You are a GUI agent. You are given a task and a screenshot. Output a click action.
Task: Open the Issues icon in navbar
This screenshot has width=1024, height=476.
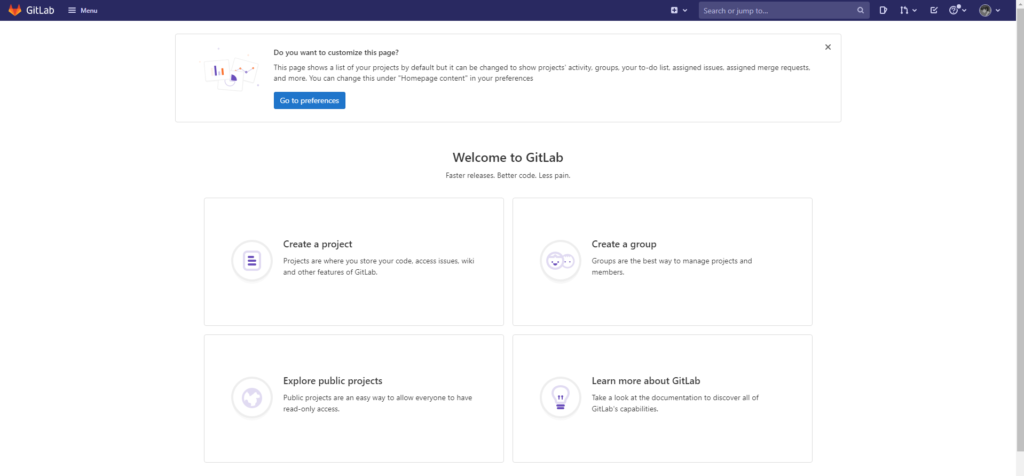tap(884, 10)
